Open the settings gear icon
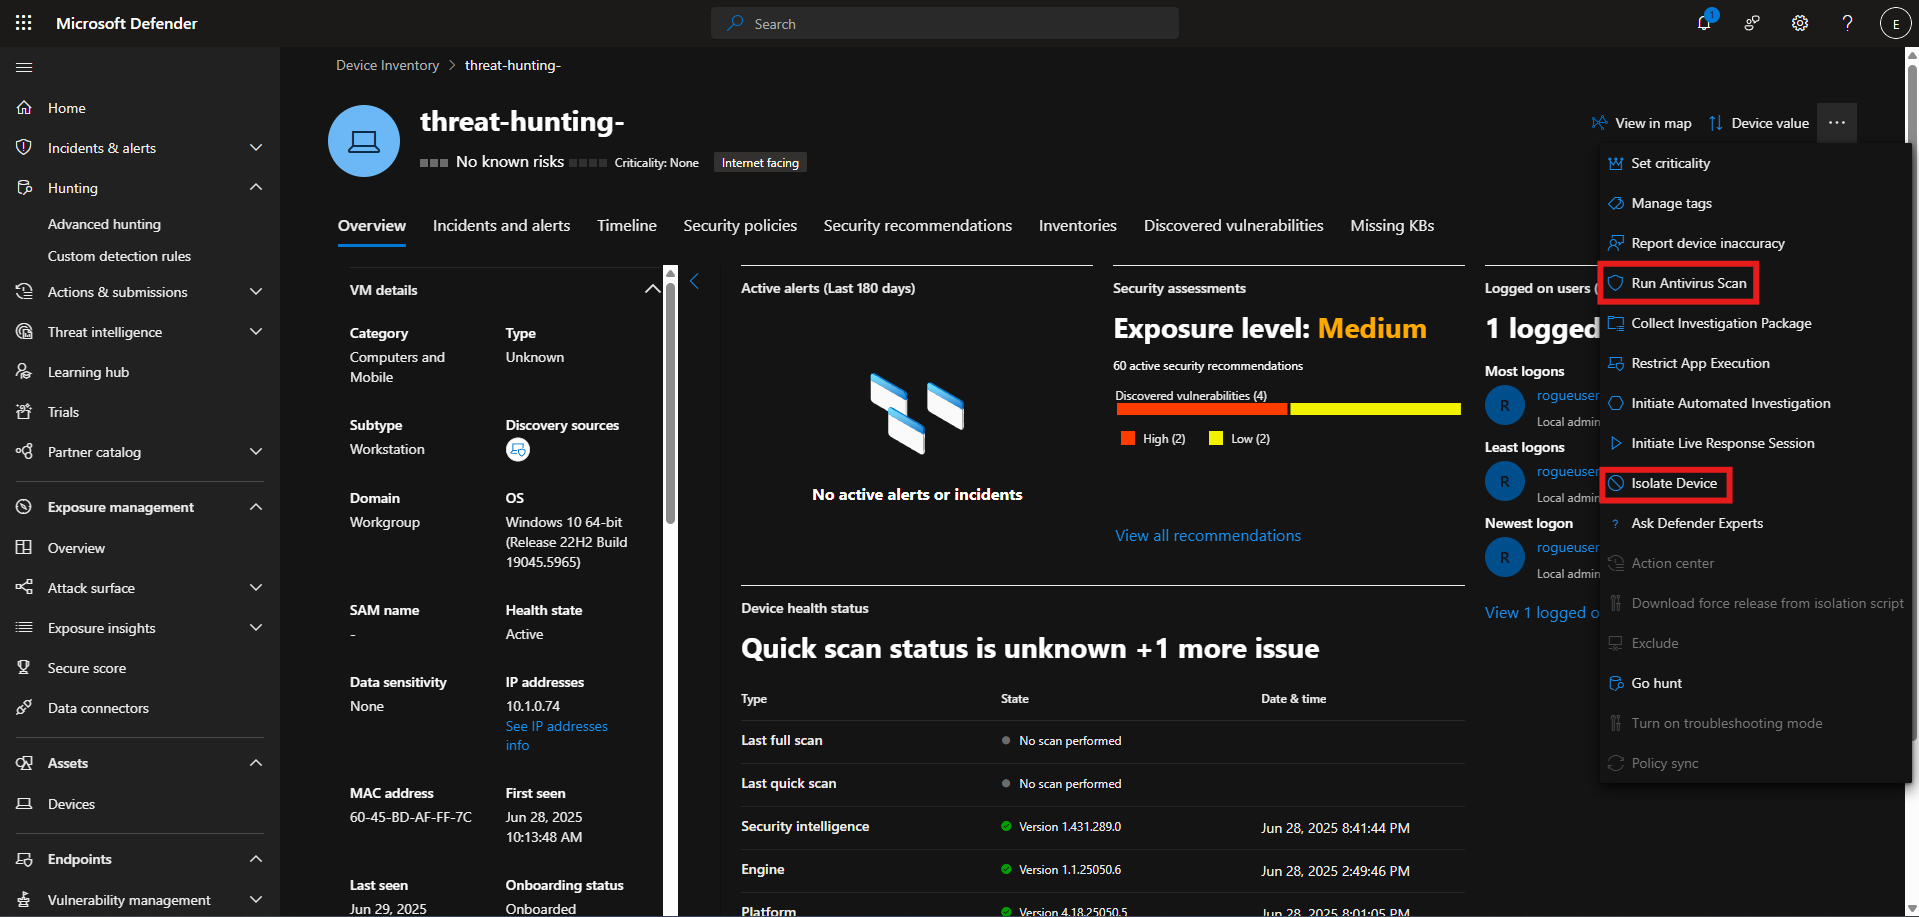Screen dimensions: 1919x917 click(1800, 23)
